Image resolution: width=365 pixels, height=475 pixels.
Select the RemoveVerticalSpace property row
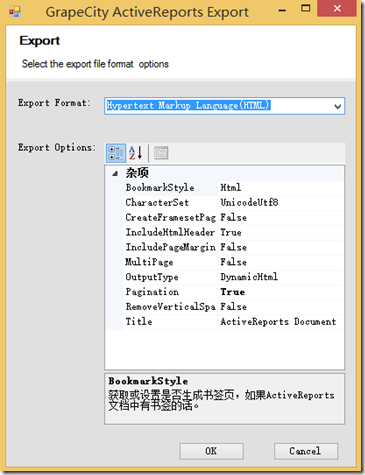pos(233,307)
